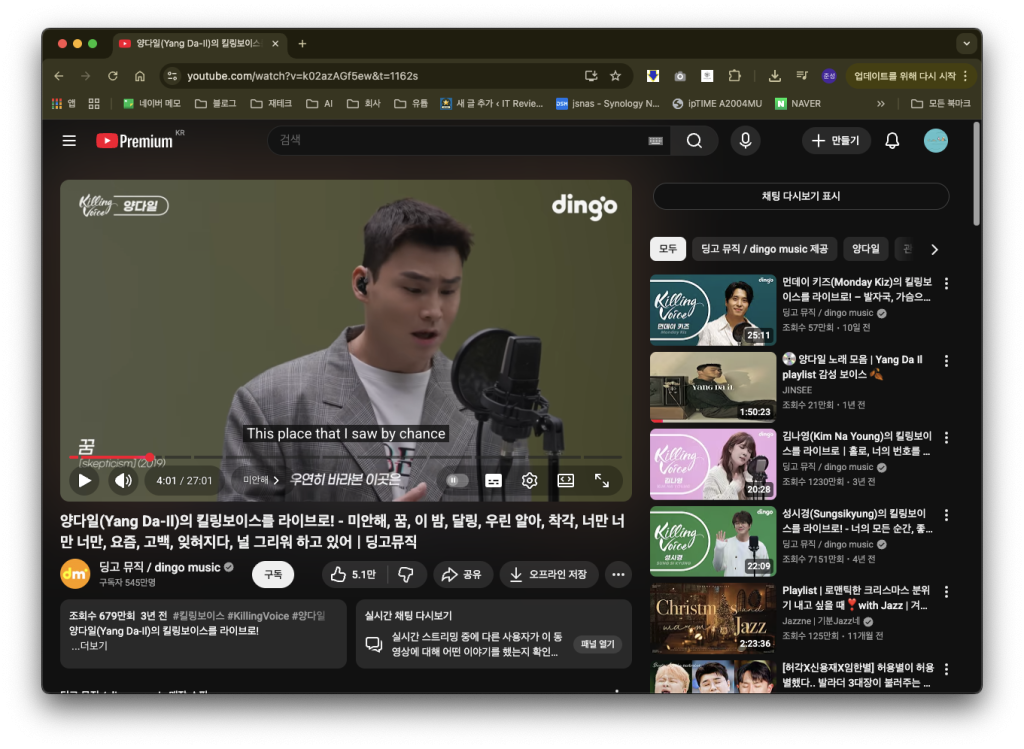Click the 채팅 다시보기 표시 button
The image size is (1024, 749).
pos(801,196)
